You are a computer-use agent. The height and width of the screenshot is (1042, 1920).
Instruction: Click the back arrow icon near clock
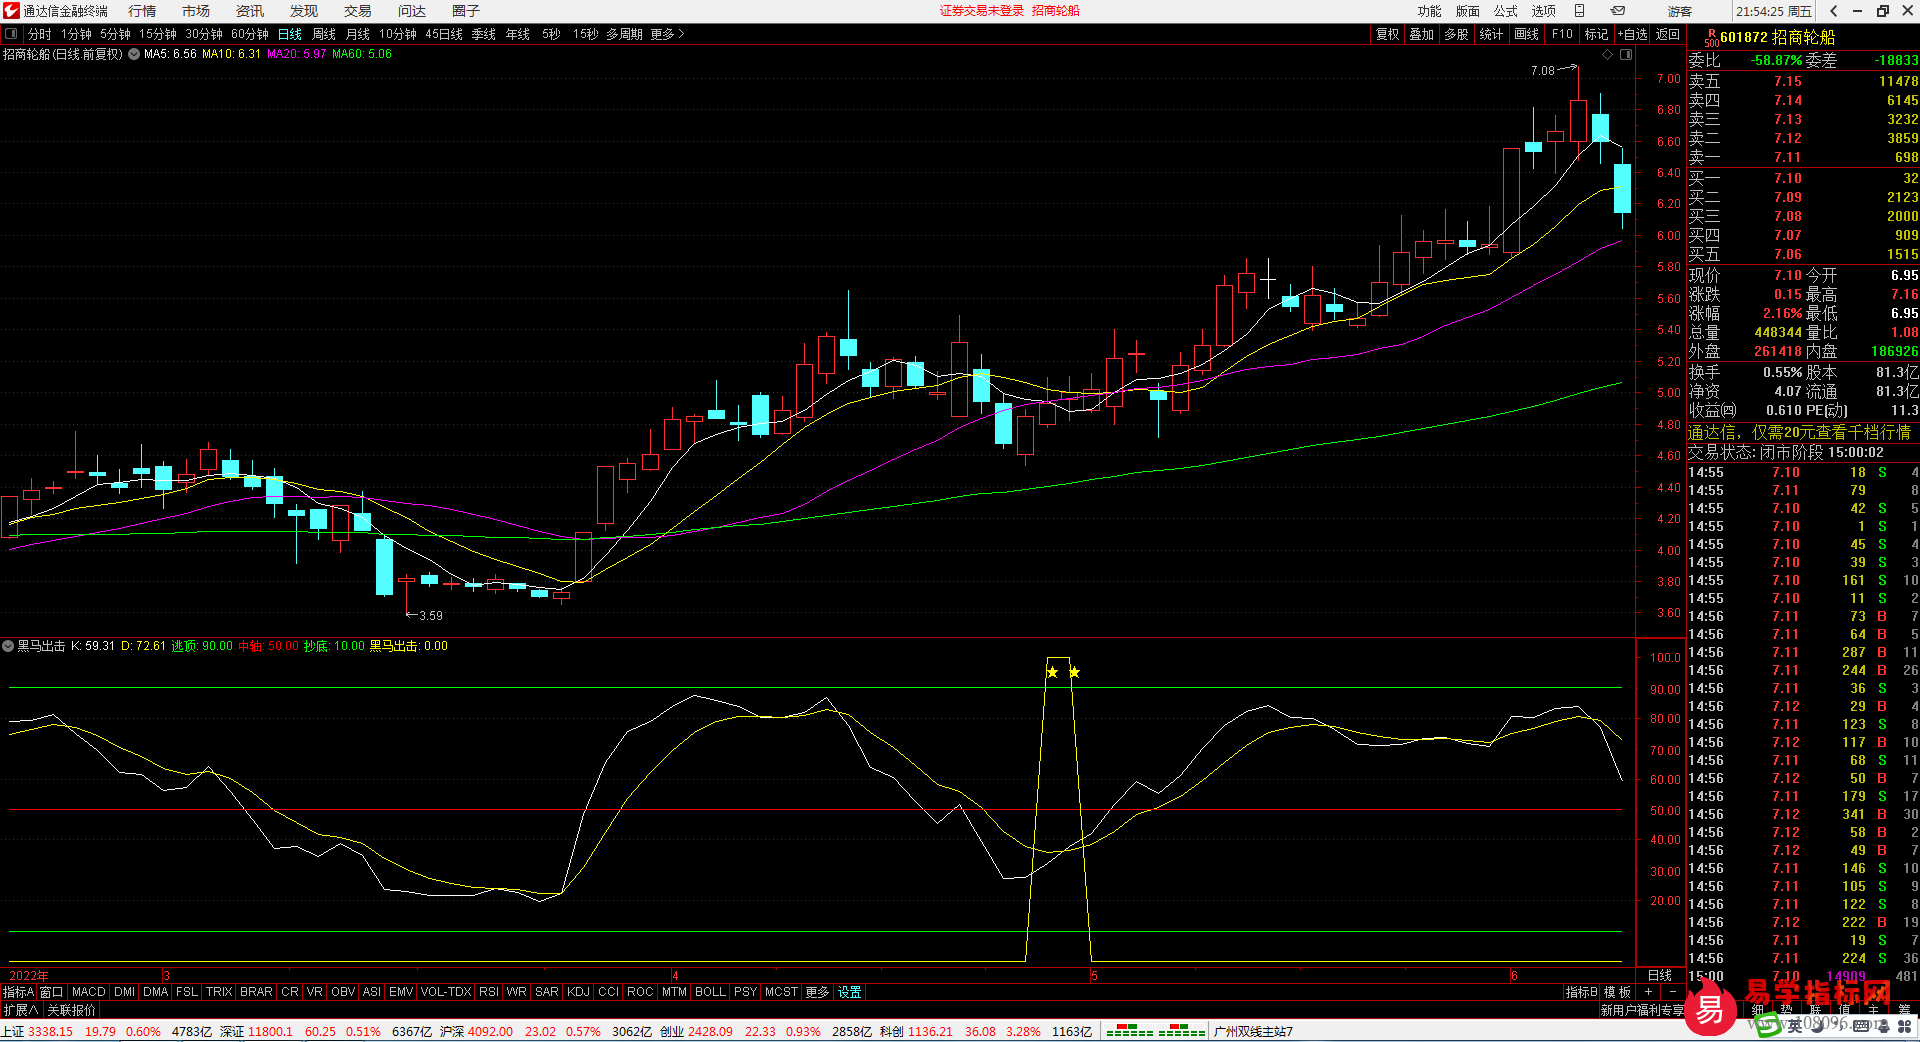[1834, 11]
